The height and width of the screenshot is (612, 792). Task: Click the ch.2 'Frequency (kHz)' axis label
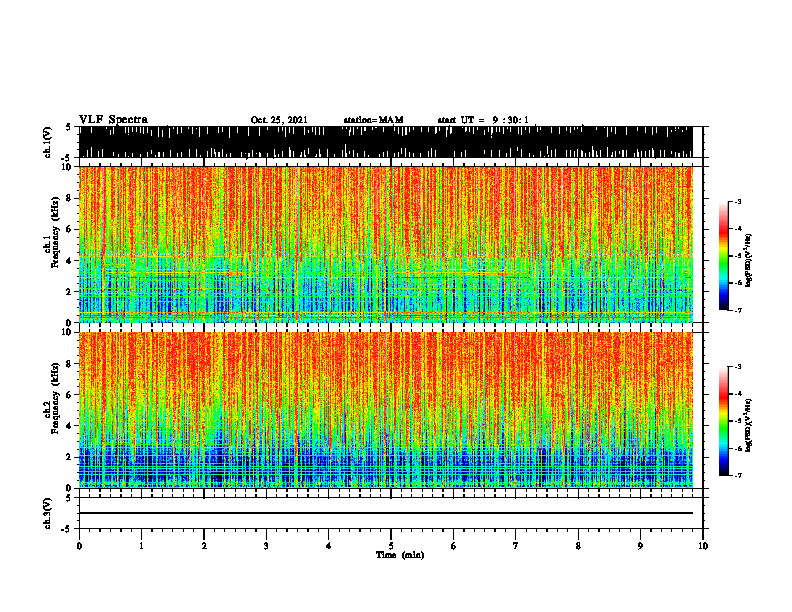click(55, 398)
